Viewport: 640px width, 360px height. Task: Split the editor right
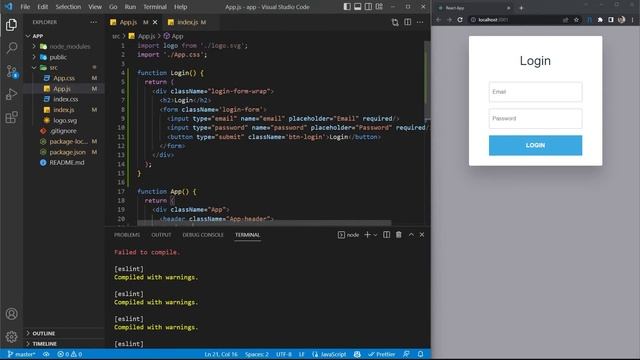click(408, 22)
